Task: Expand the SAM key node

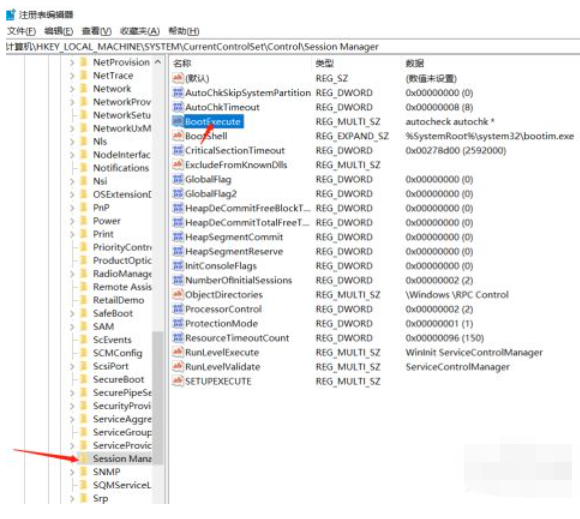Action: (x=72, y=327)
